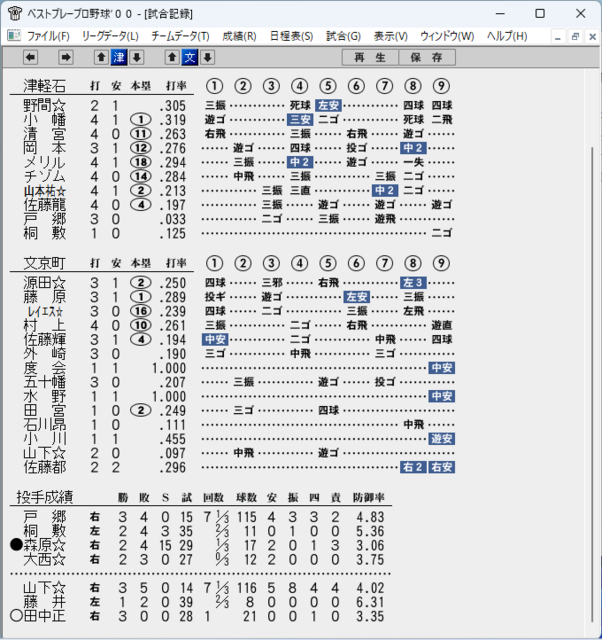Select the 津 team toolbar button
This screenshot has width=602, height=640.
(x=119, y=58)
